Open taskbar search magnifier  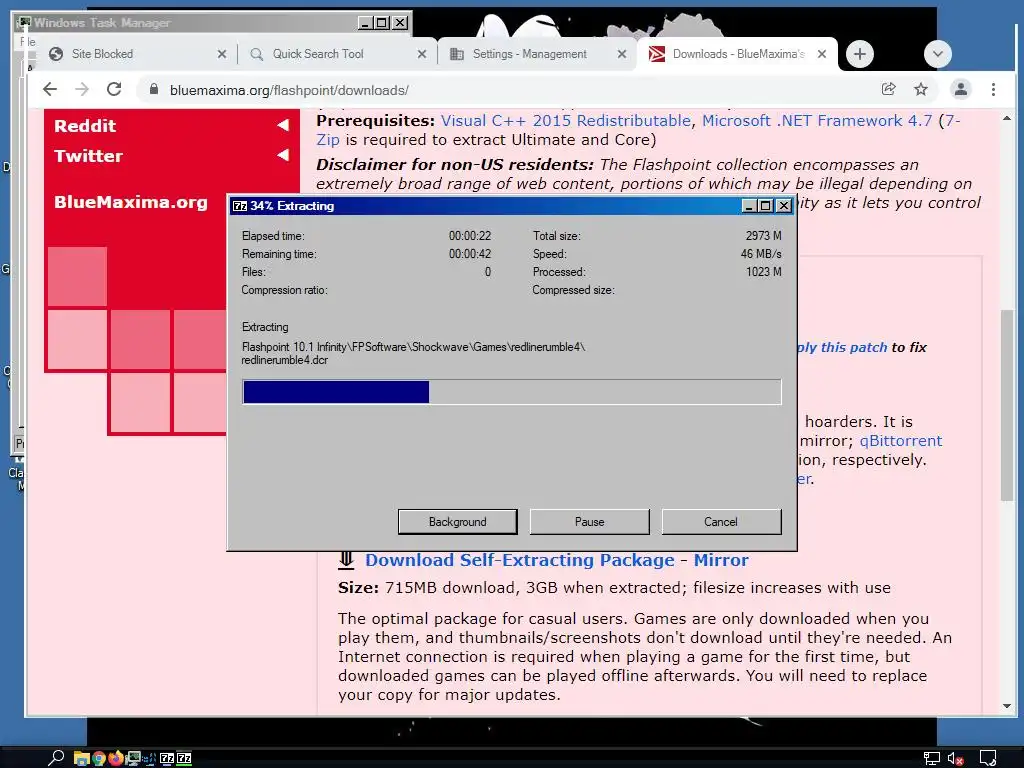point(56,758)
